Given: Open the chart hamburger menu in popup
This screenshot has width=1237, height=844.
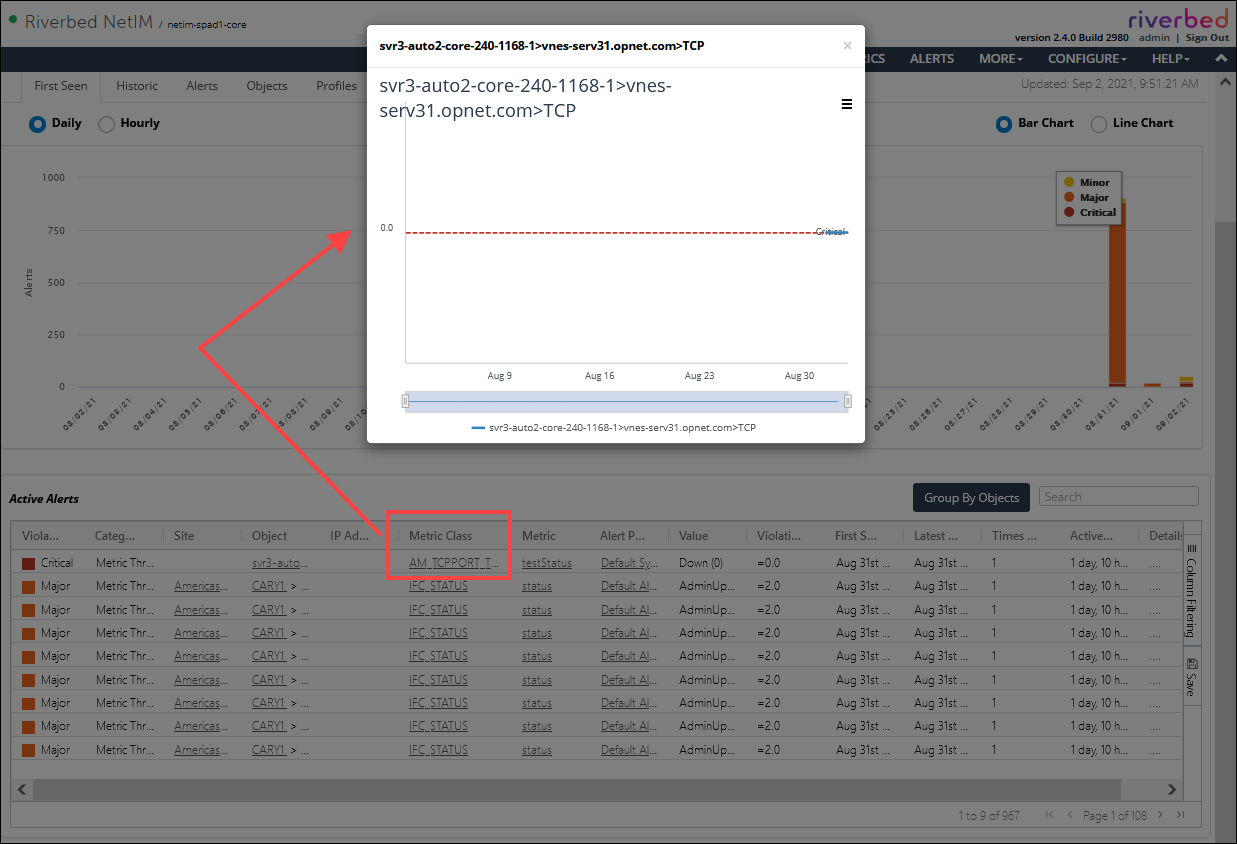Looking at the screenshot, I should coord(846,104).
